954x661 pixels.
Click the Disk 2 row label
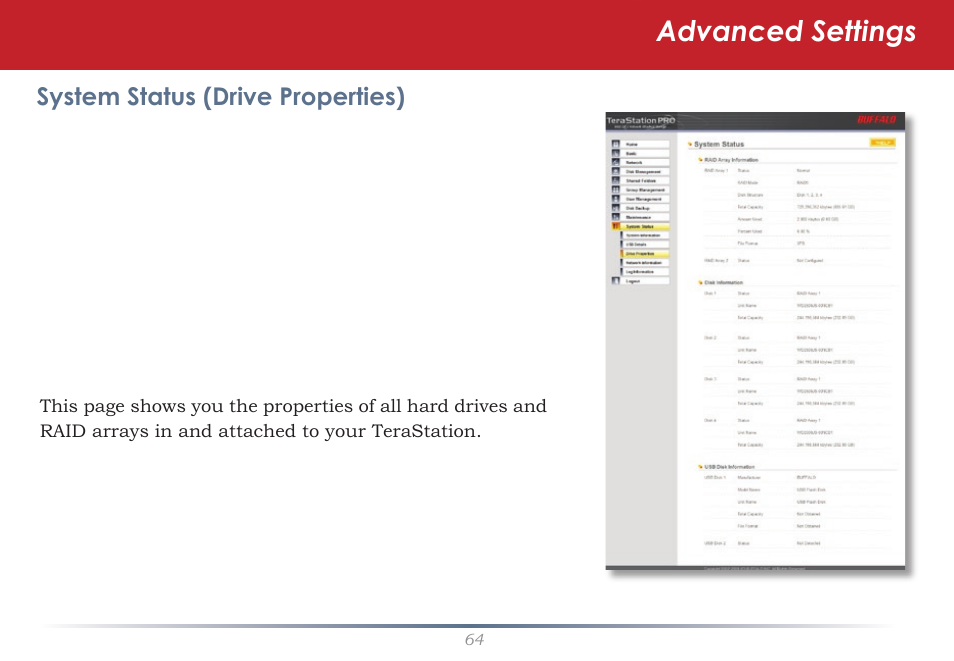tap(710, 338)
